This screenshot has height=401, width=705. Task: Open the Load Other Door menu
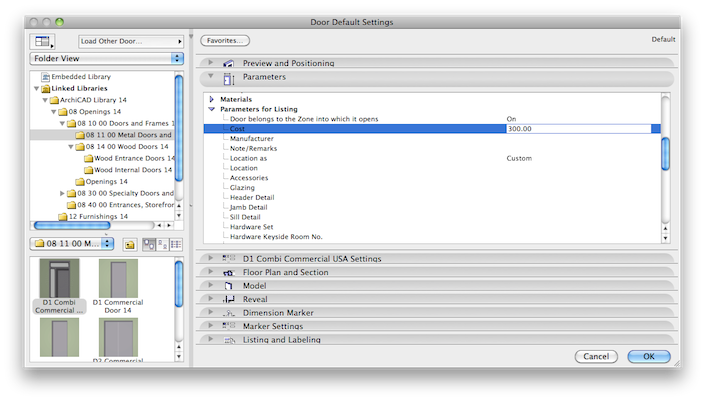pos(131,41)
